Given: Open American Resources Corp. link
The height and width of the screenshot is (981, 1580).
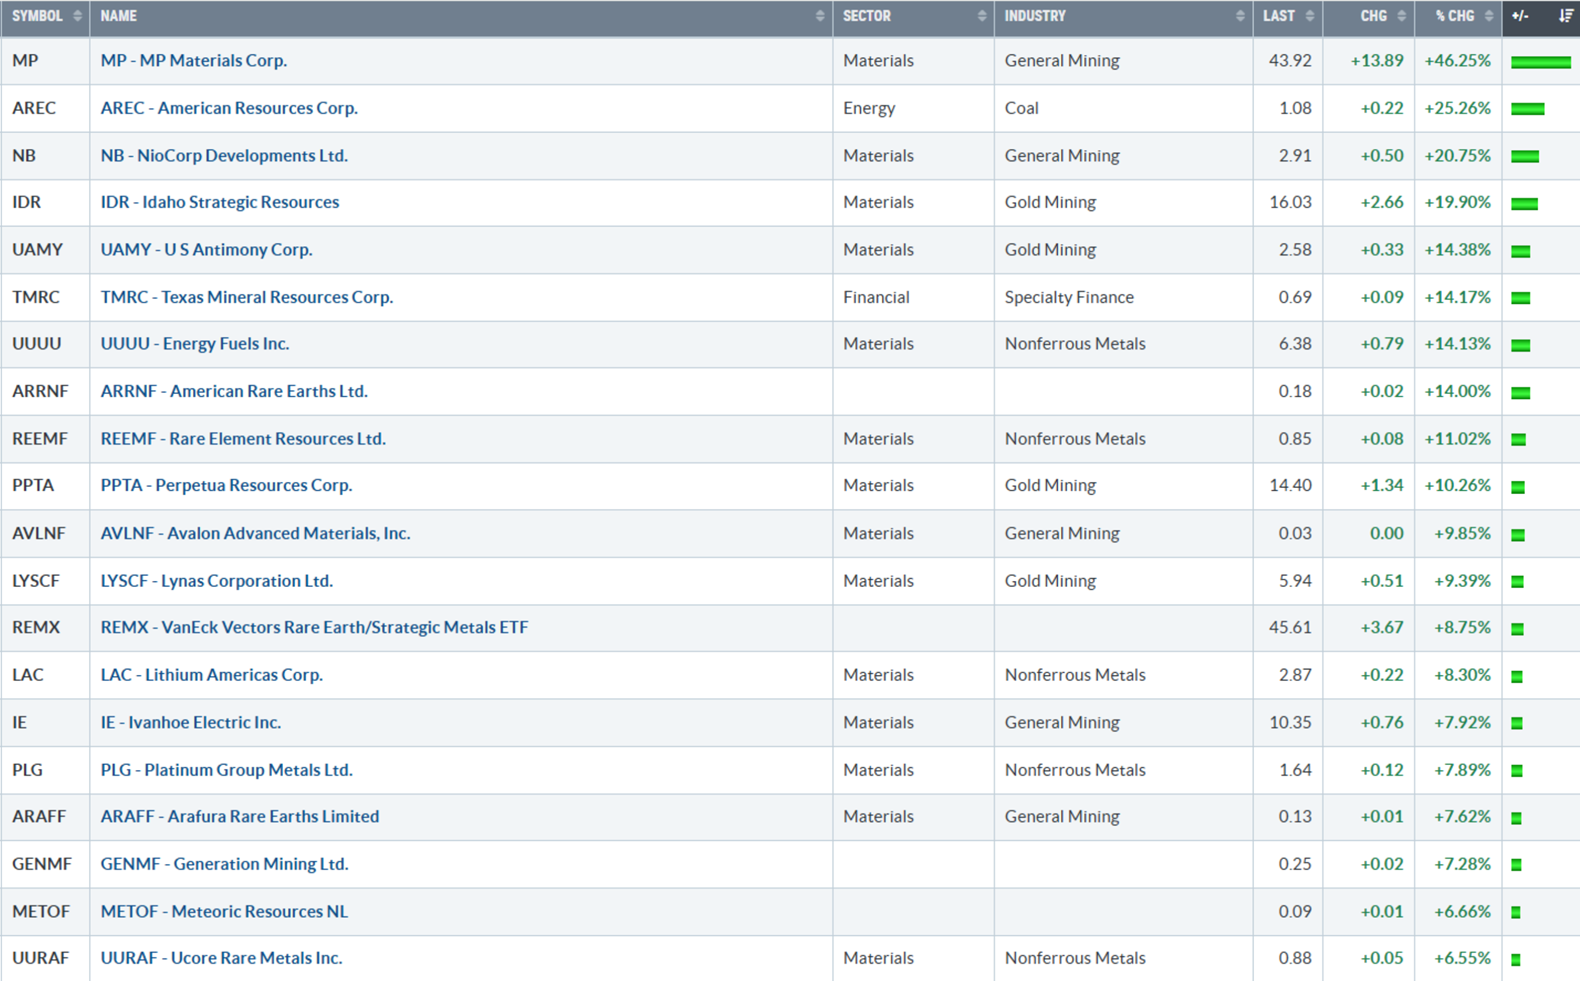Looking at the screenshot, I should (x=229, y=108).
